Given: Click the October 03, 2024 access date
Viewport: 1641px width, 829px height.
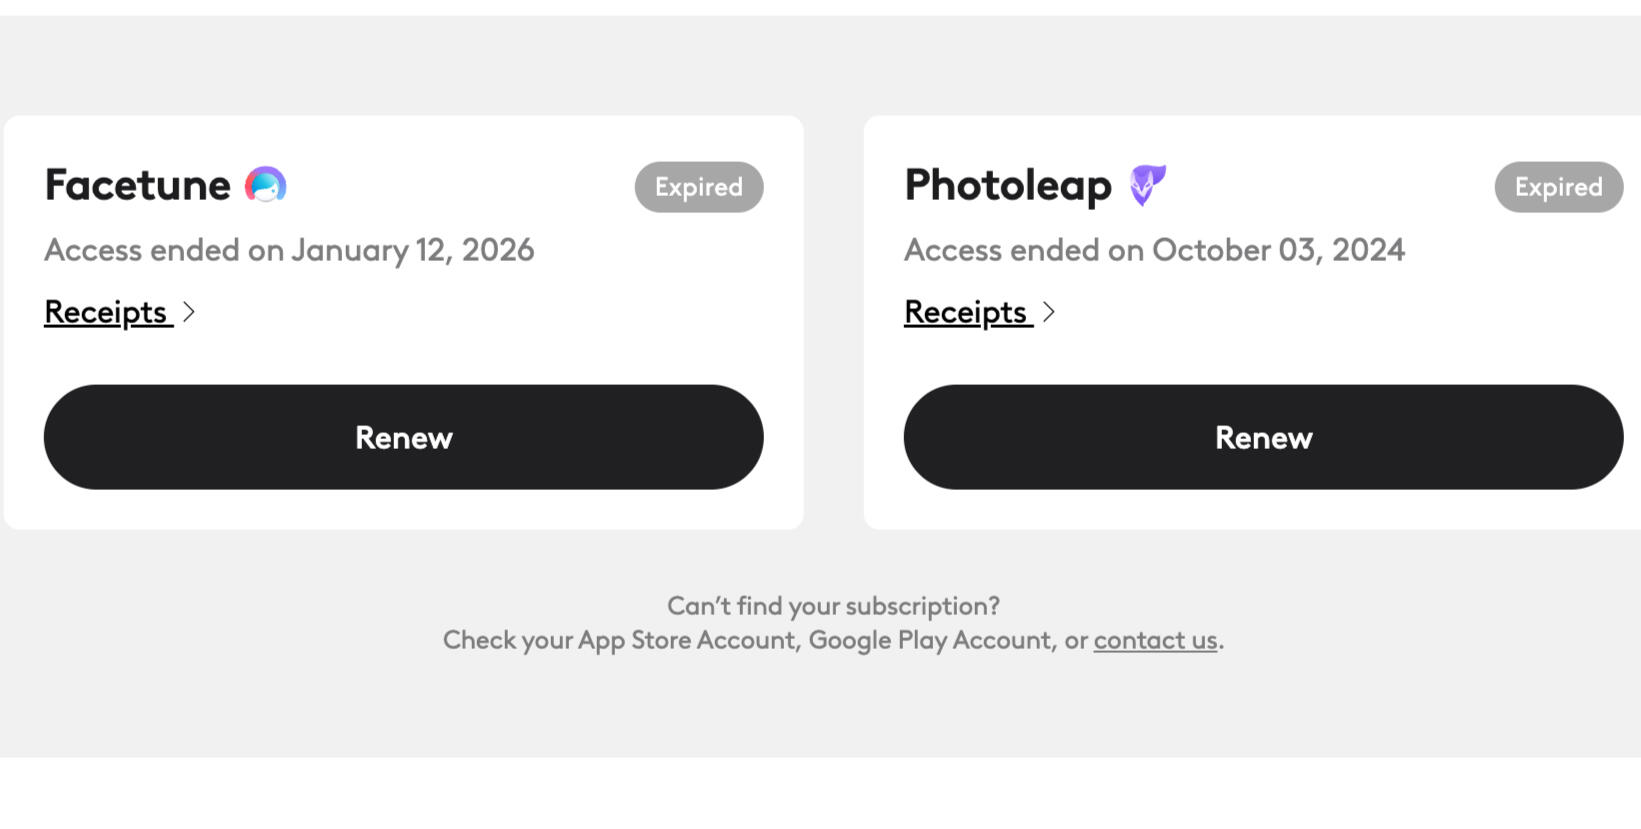Looking at the screenshot, I should point(1278,250).
